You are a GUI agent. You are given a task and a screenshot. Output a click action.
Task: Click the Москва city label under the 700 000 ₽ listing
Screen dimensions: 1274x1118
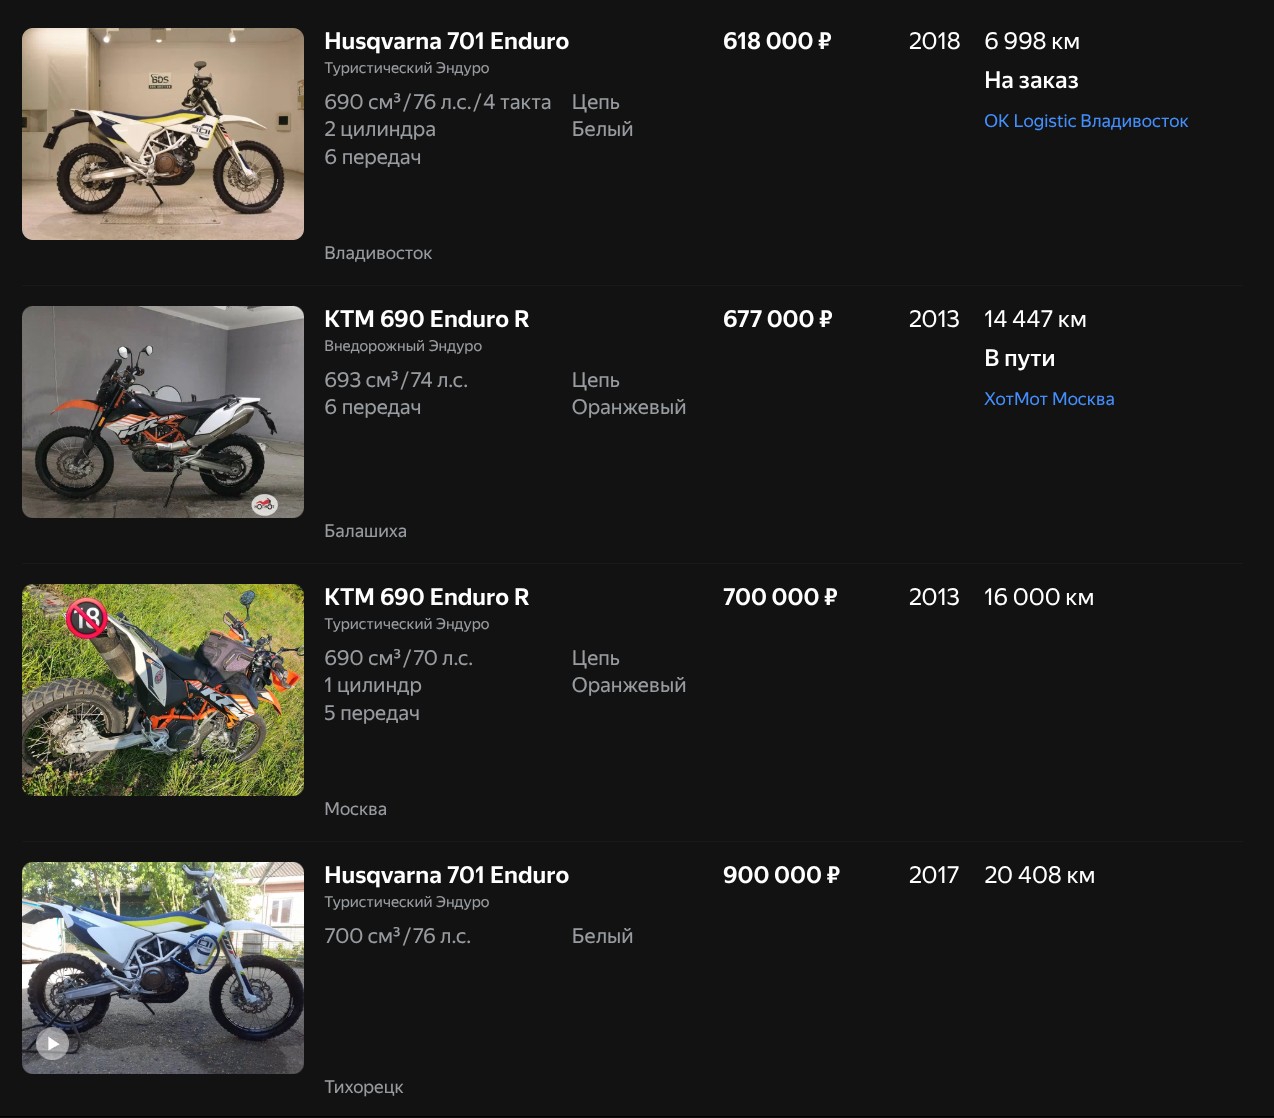[x=355, y=809]
